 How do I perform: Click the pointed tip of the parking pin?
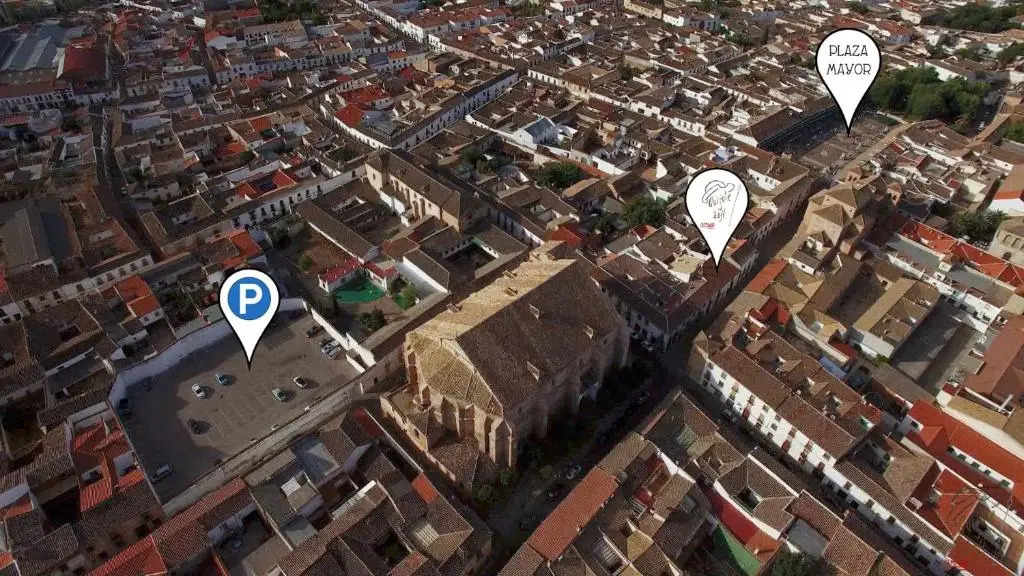[249, 362]
